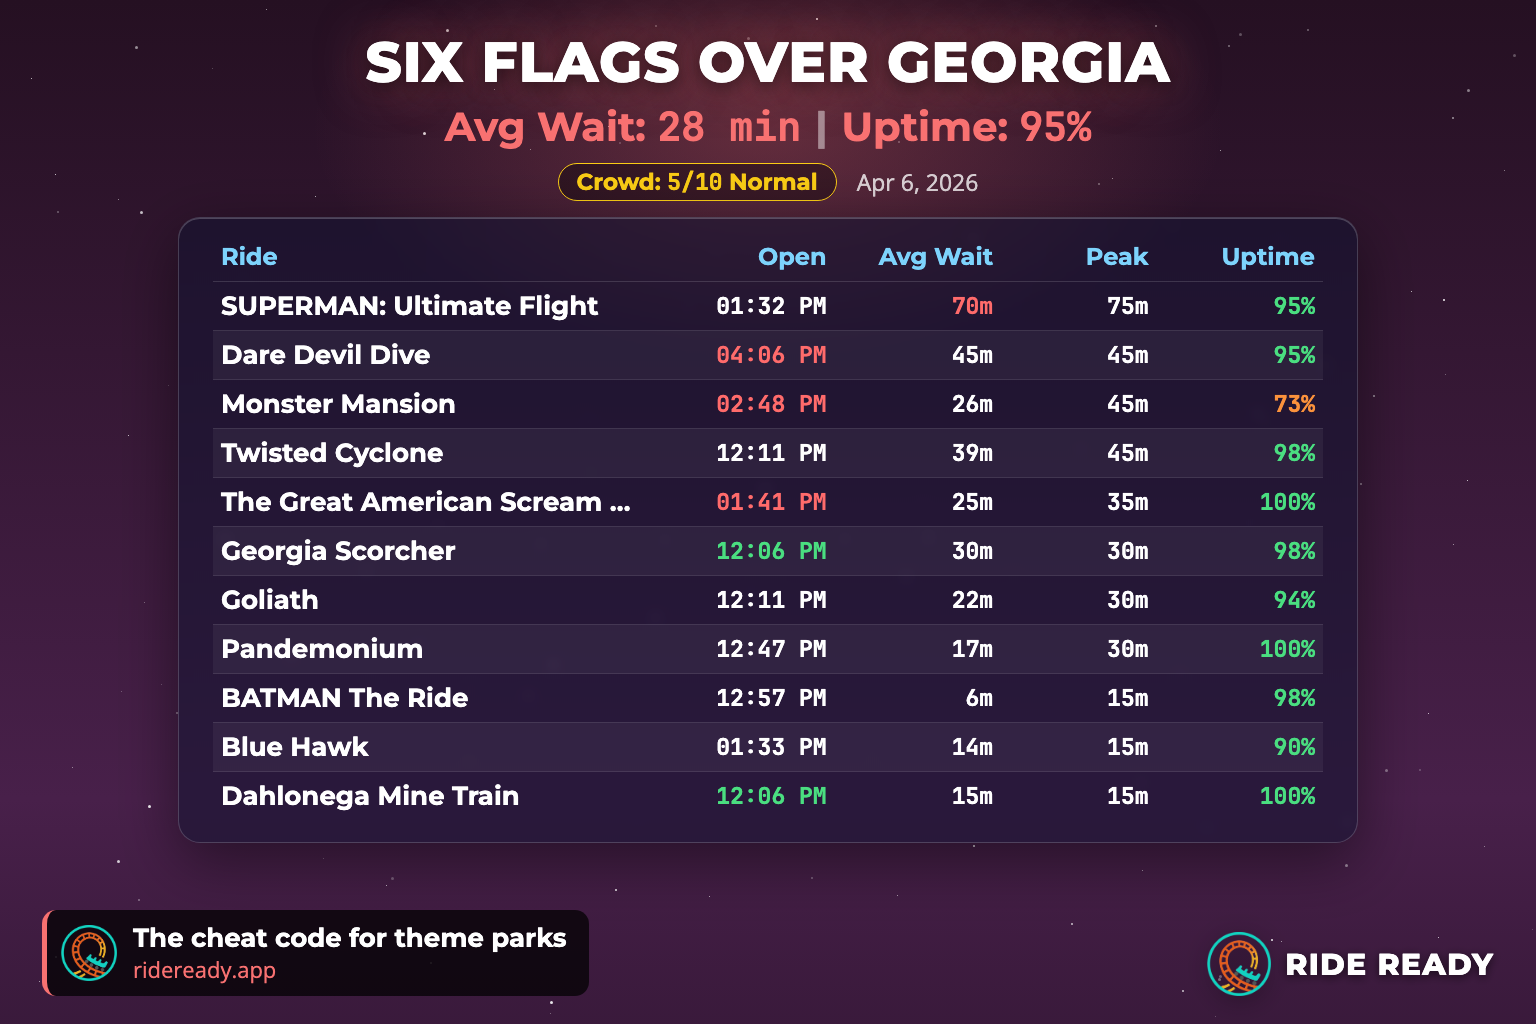The image size is (1536, 1024).
Task: Click Georgia Scorcher's open time "12:06 PM"
Action: tap(771, 551)
